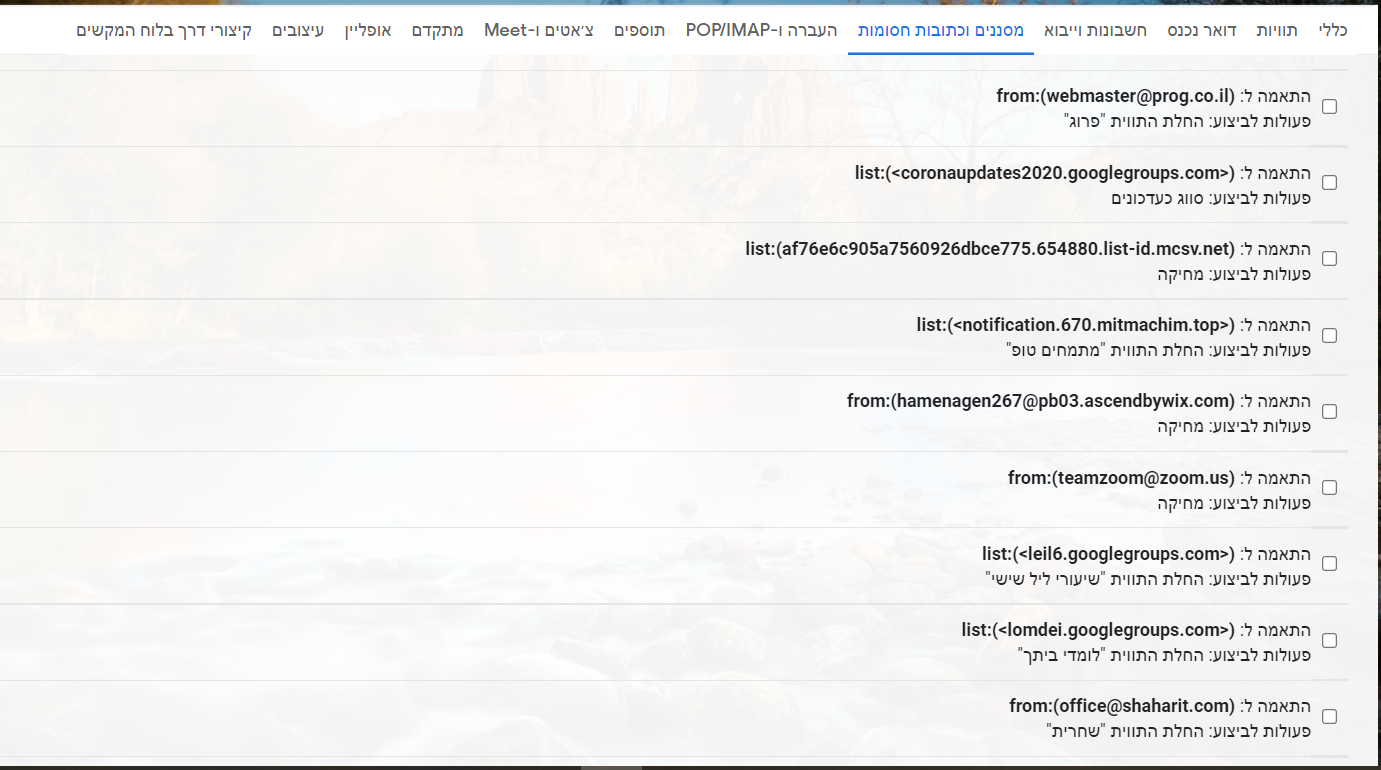Open the אופליין (Offline) tab
Viewport: 1381px width, 770px height.
(369, 30)
